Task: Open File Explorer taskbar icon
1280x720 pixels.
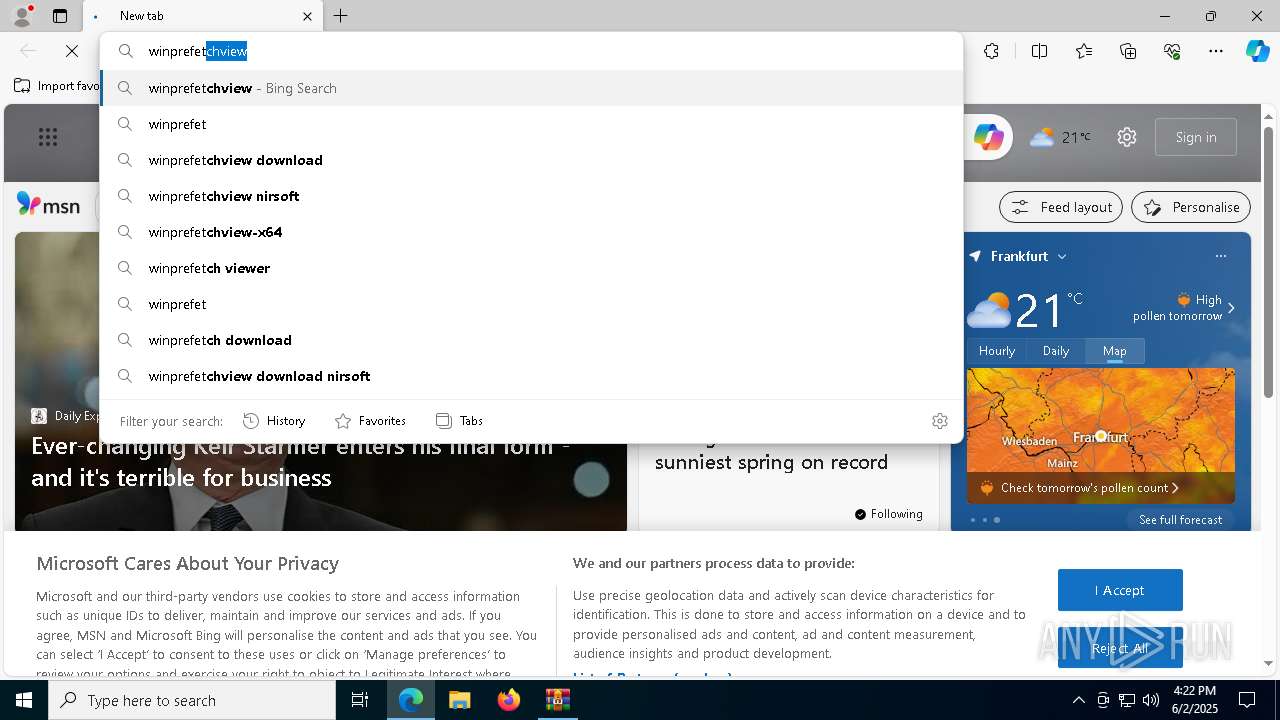Action: [x=459, y=700]
